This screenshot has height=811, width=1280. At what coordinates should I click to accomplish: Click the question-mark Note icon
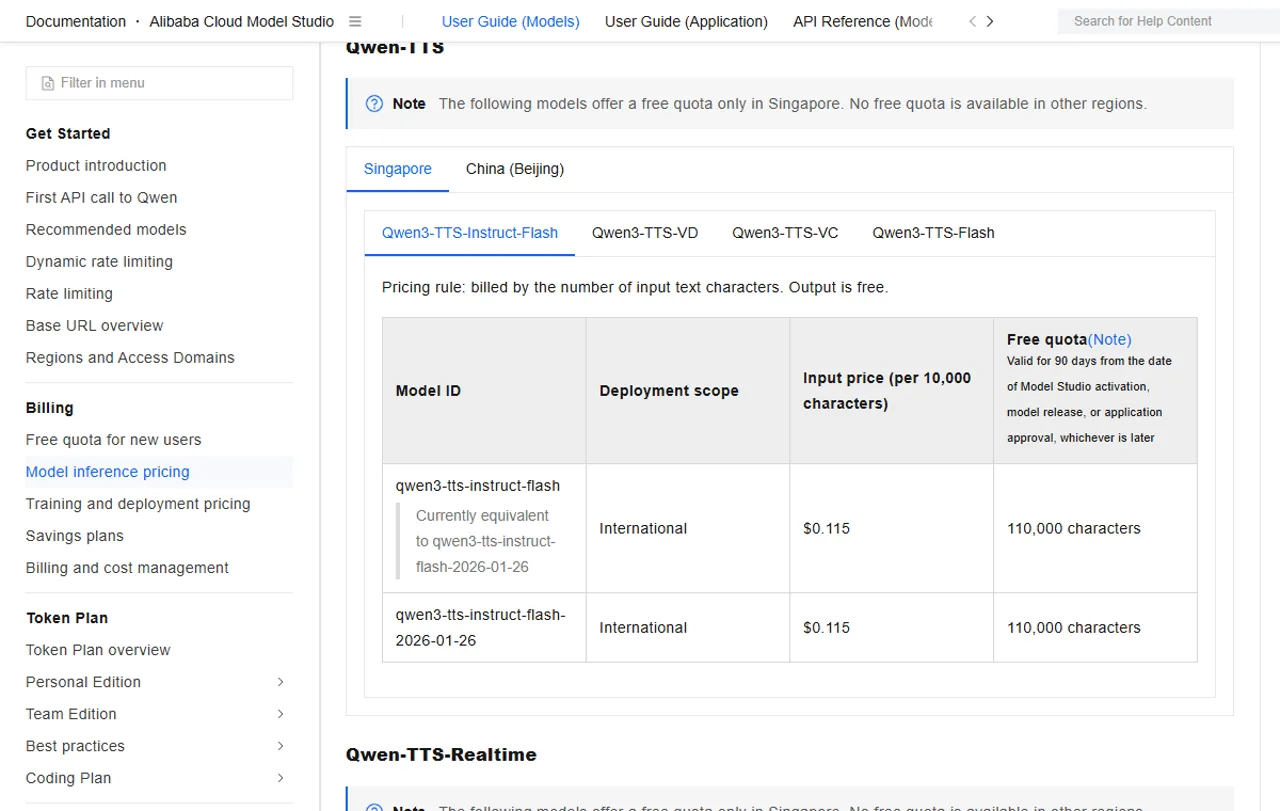374,103
